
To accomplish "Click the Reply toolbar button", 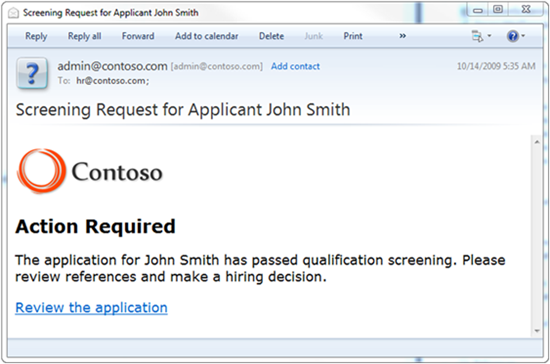I will (36, 36).
